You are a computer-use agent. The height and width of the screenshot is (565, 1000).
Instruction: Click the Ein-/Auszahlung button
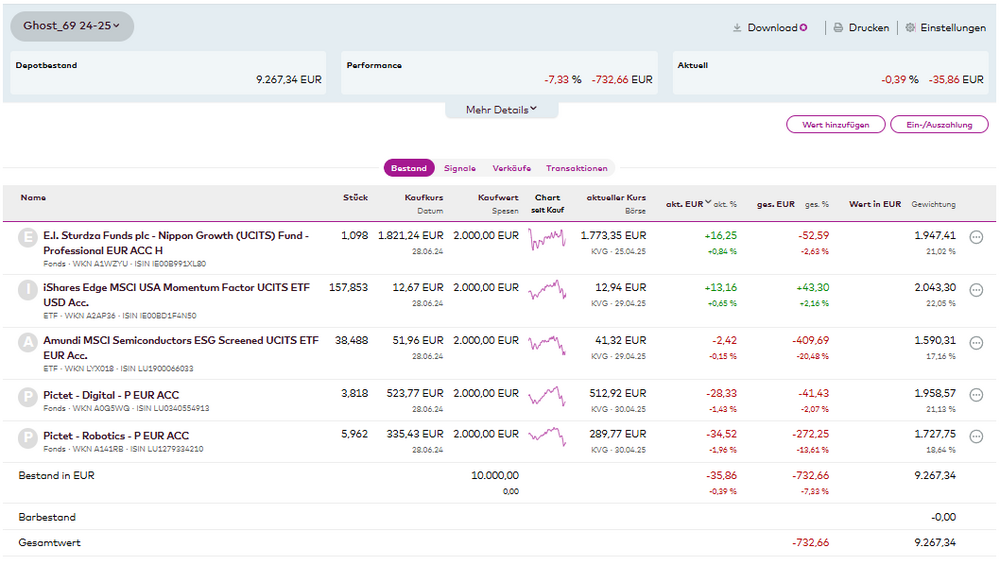point(938,125)
